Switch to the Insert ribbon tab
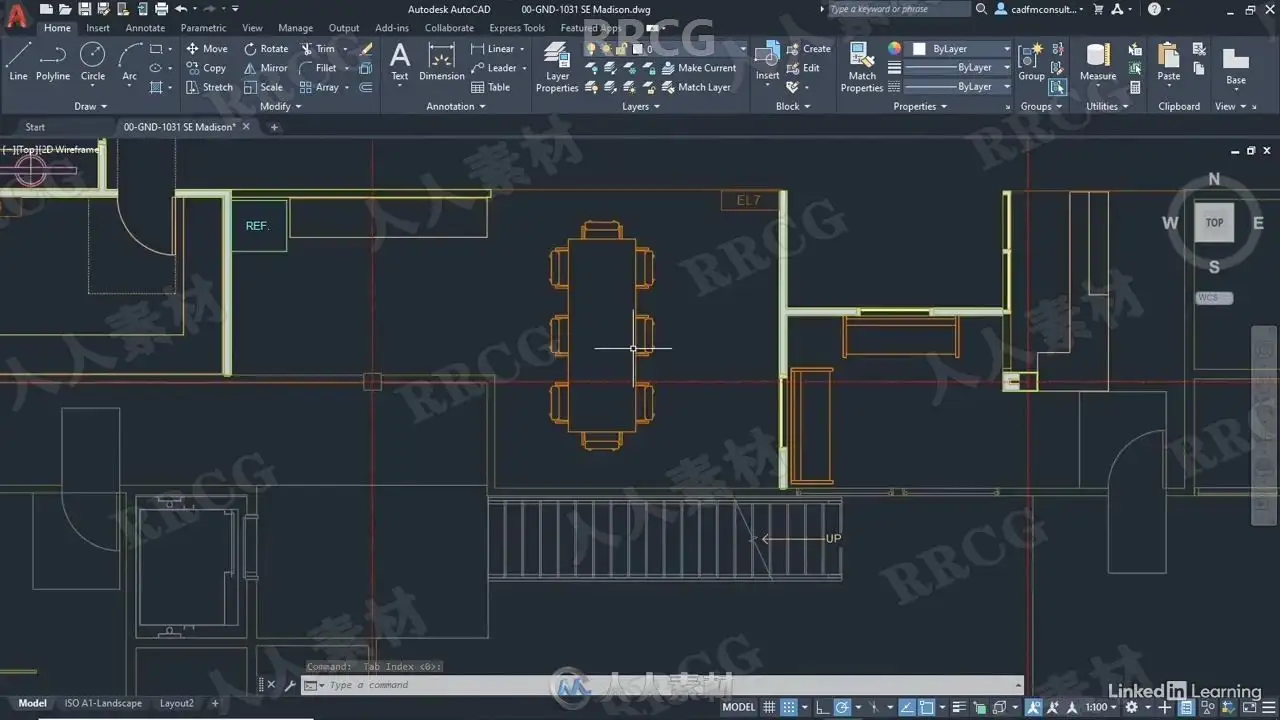 click(98, 28)
